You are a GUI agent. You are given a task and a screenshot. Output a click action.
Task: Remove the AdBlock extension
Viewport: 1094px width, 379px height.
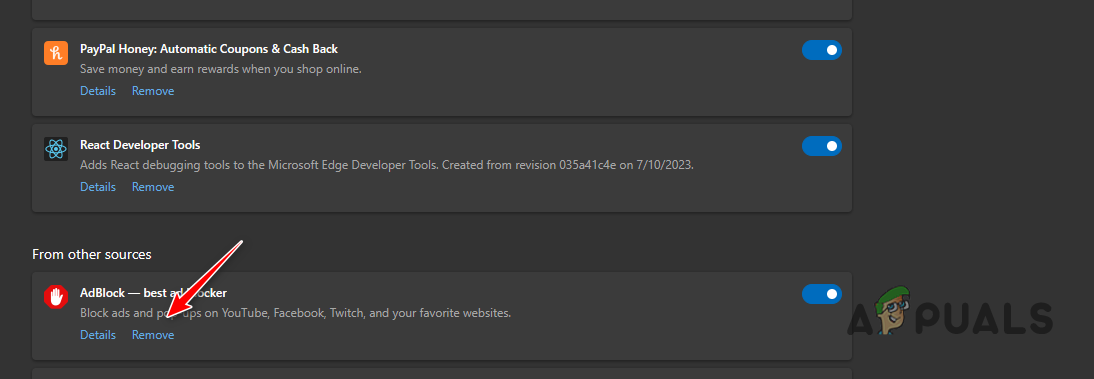pyautogui.click(x=153, y=335)
